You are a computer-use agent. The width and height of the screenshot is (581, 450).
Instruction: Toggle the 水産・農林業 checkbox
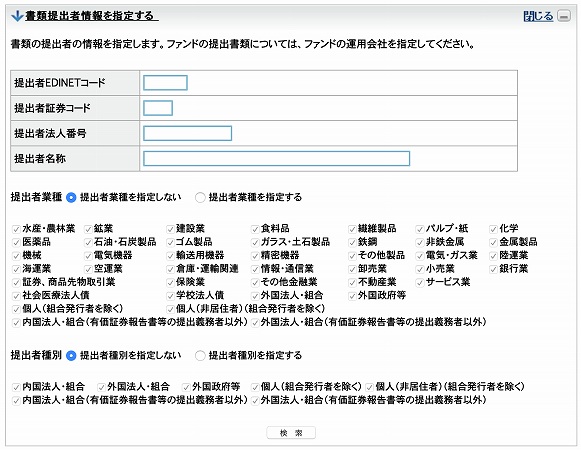pos(16,229)
